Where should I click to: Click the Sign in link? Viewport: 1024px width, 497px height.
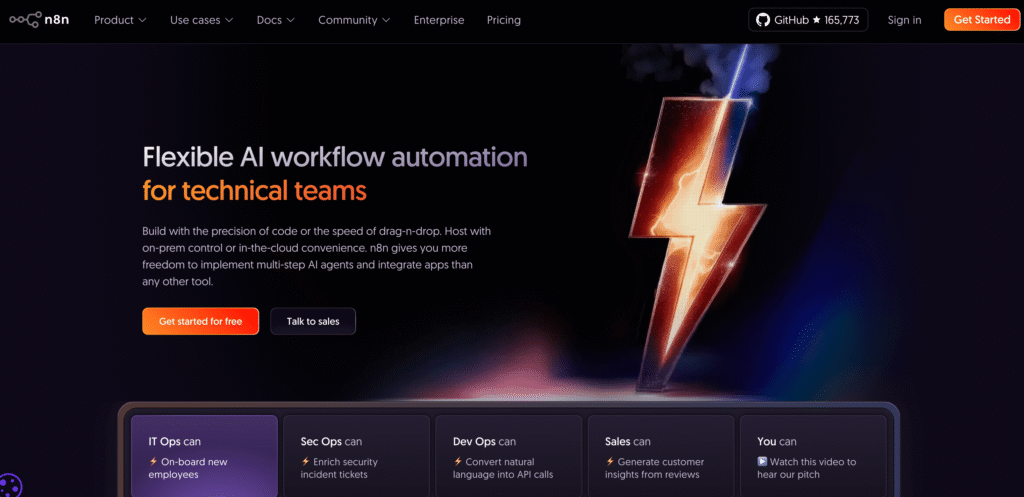point(904,20)
